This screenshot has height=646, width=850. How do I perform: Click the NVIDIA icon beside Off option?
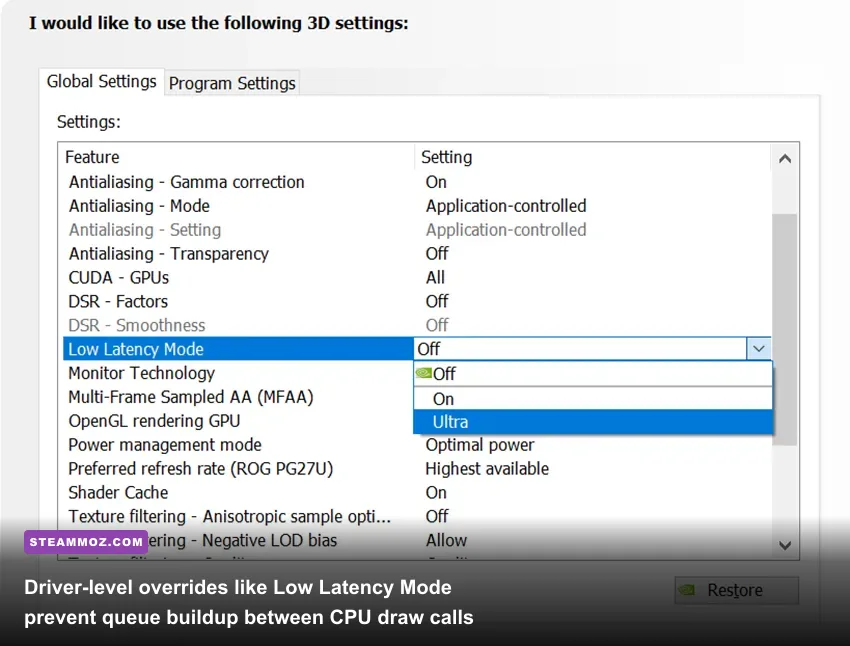[423, 373]
